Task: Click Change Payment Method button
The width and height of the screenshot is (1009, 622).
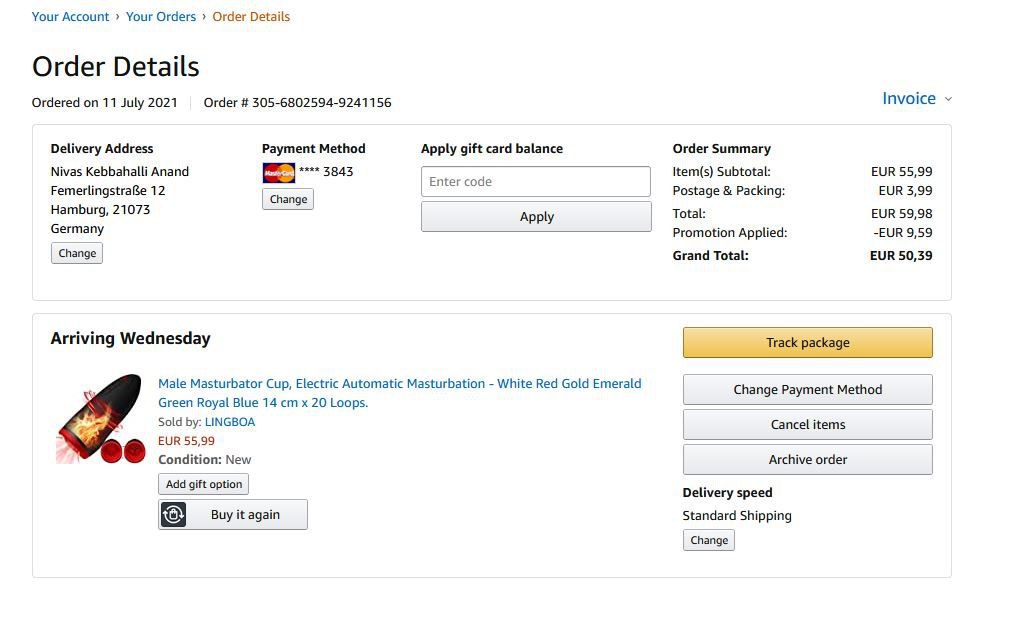Action: pos(807,390)
